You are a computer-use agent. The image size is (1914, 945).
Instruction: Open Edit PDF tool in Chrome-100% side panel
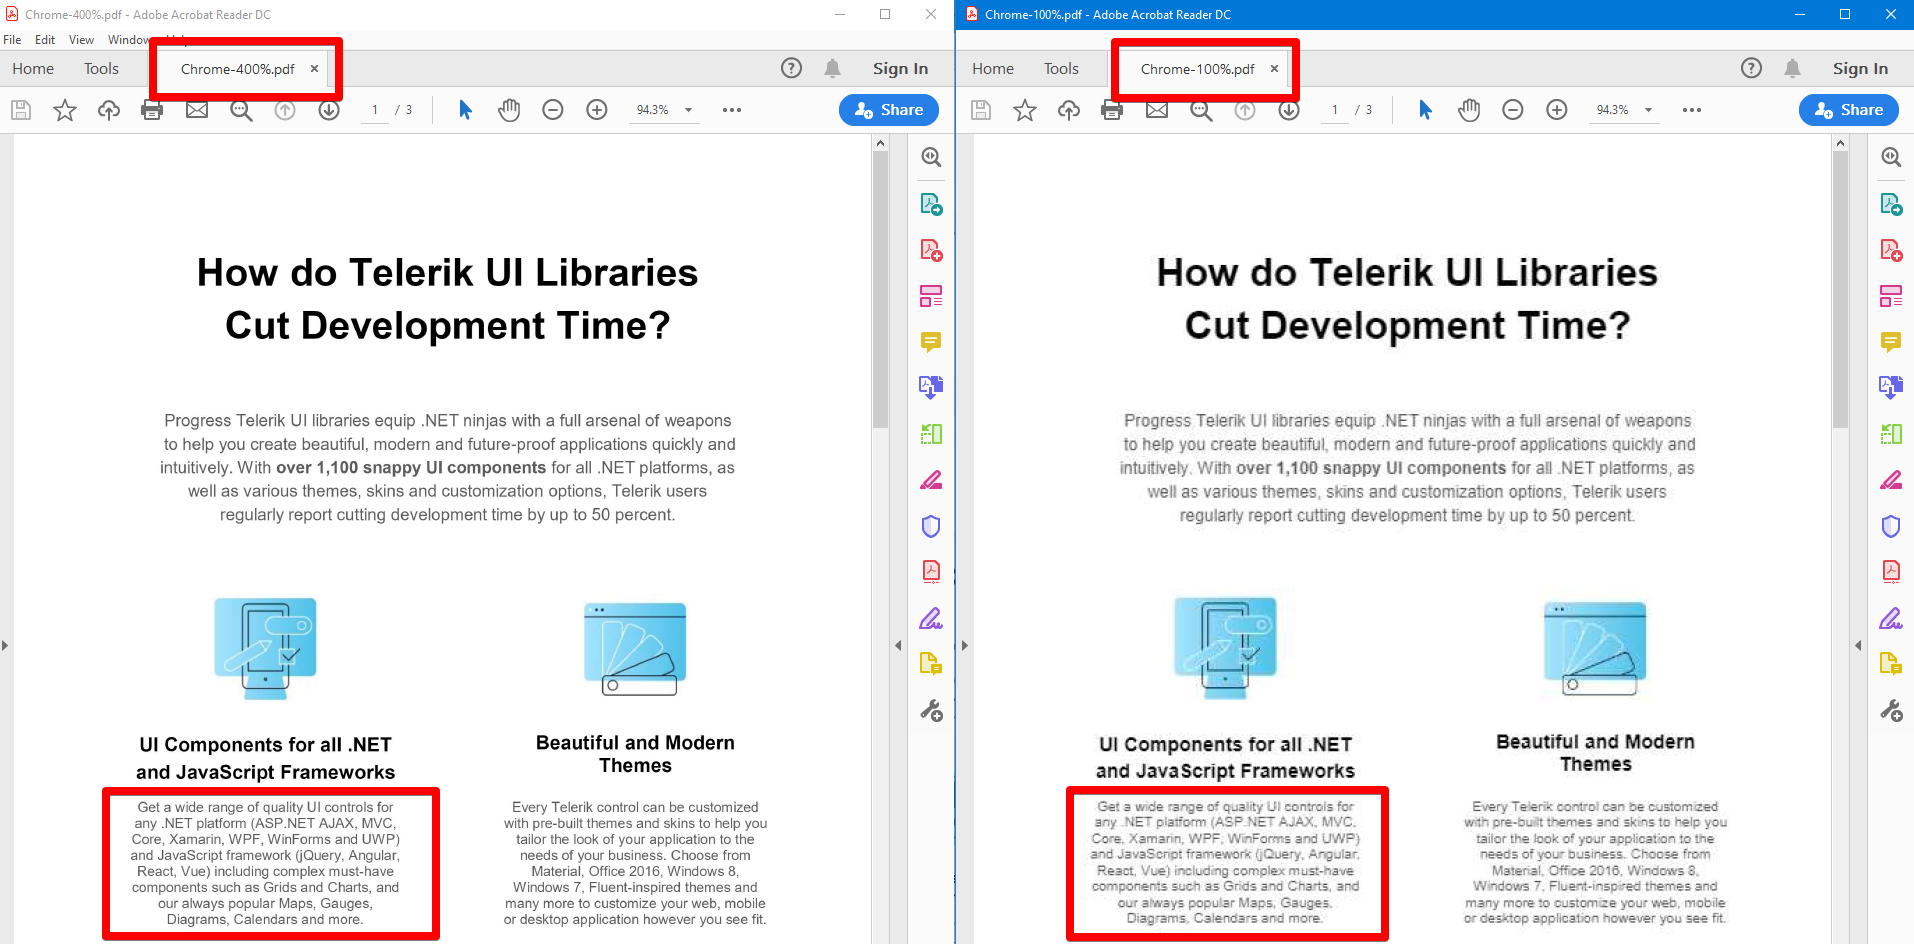click(x=1891, y=296)
